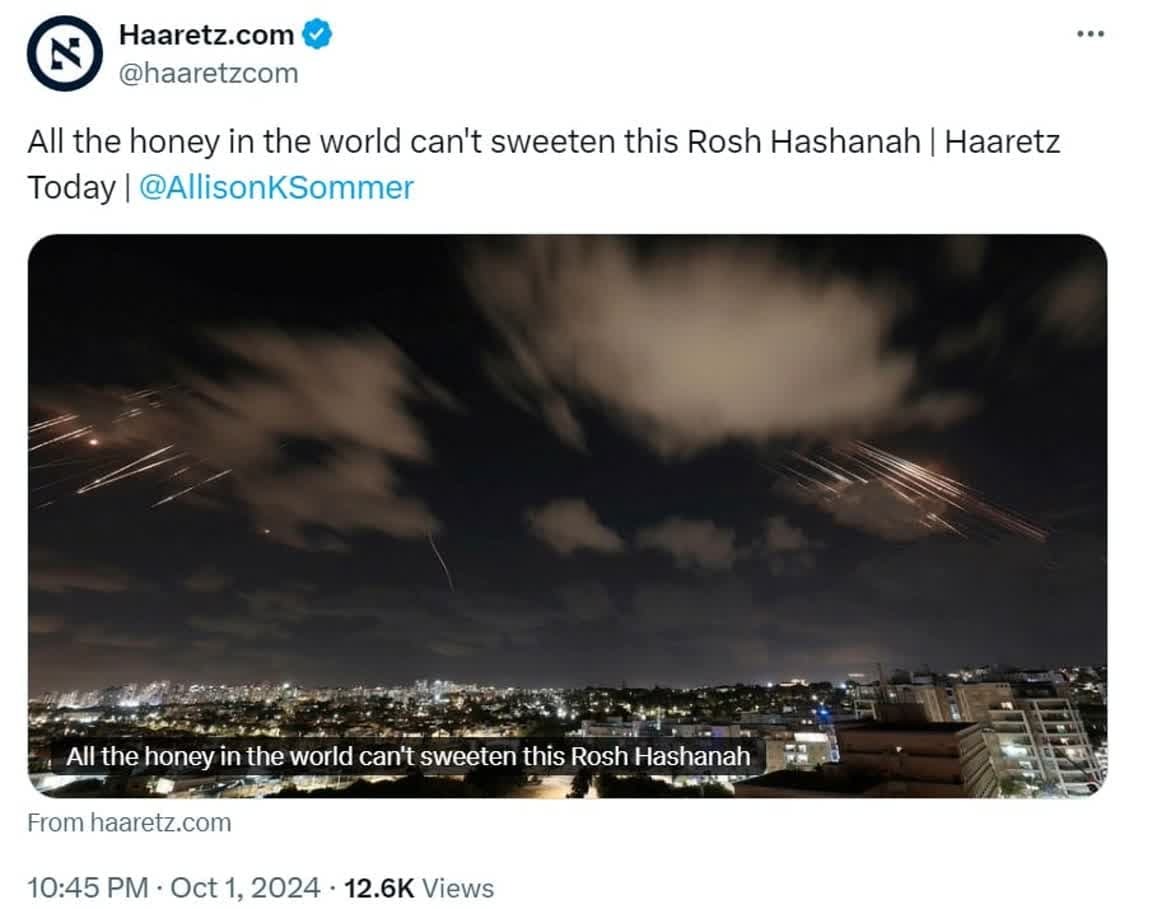View the 12.6K Views count
The height and width of the screenshot is (909, 1157).
[x=419, y=888]
